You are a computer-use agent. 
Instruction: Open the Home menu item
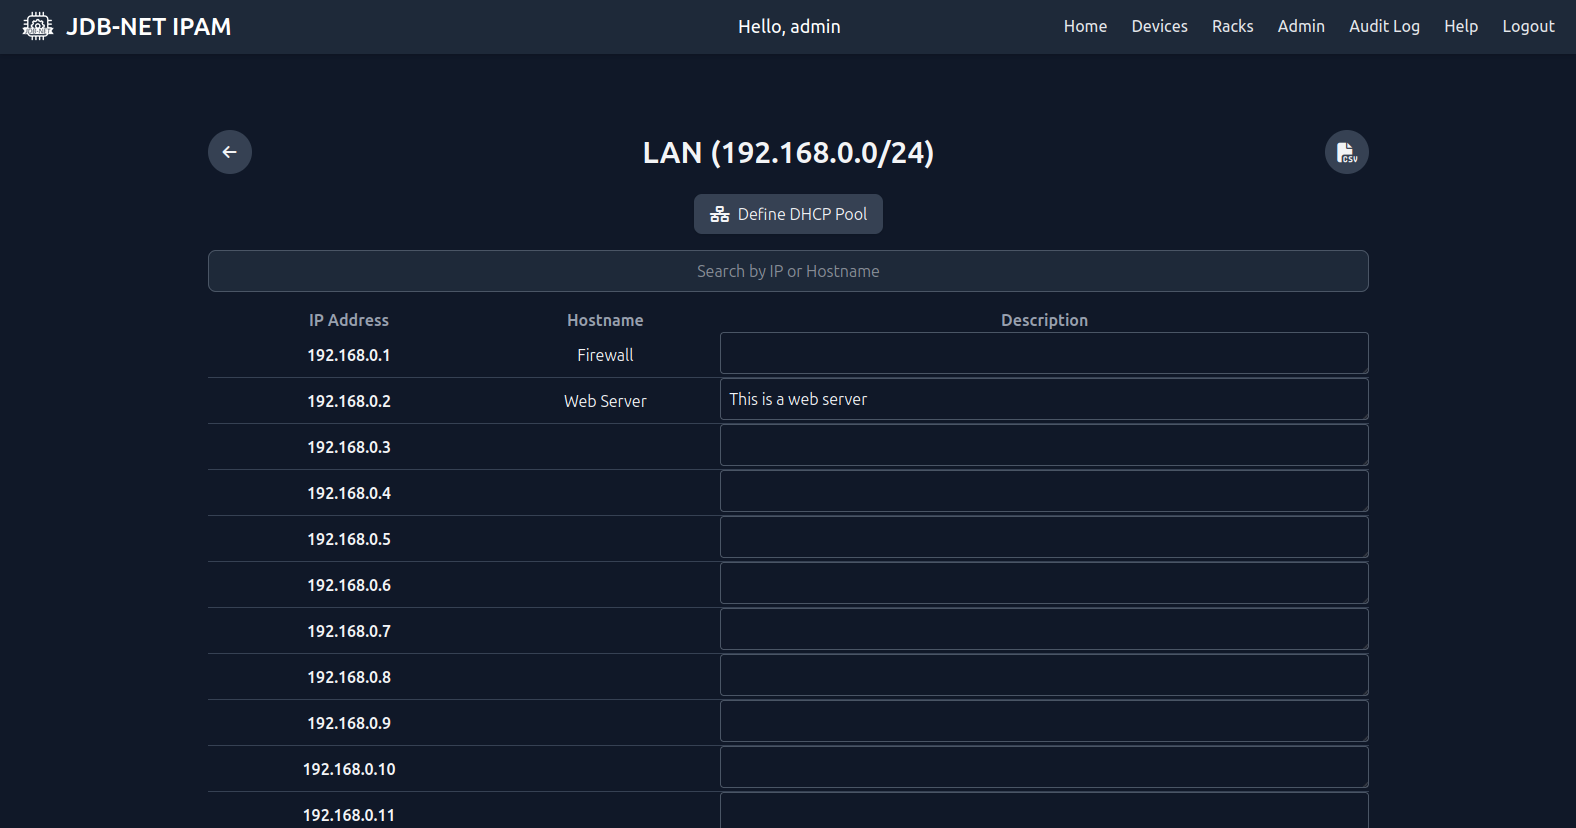tap(1085, 26)
